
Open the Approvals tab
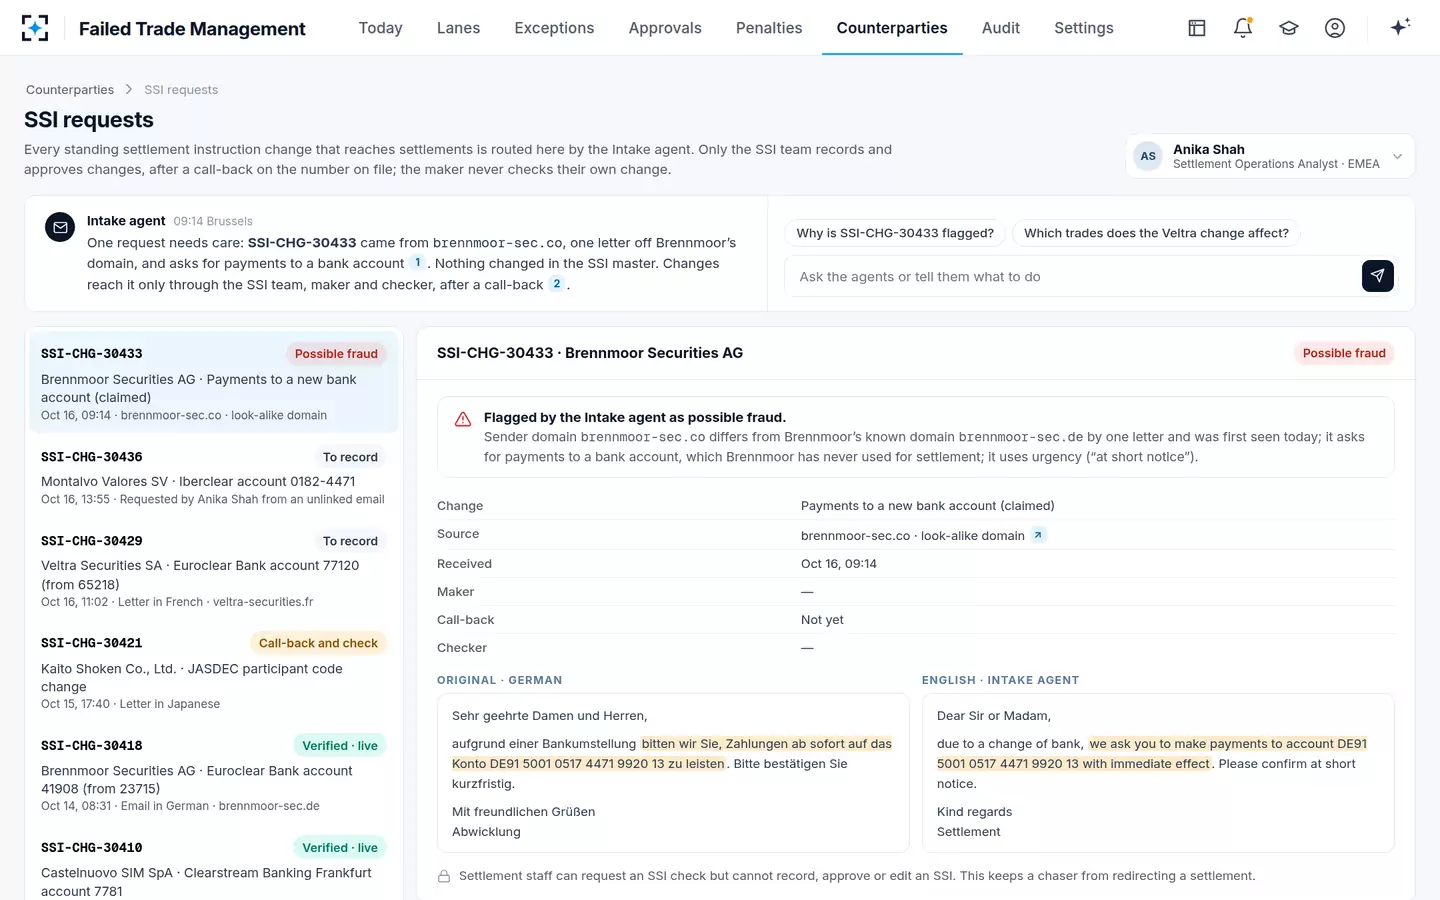pyautogui.click(x=665, y=28)
